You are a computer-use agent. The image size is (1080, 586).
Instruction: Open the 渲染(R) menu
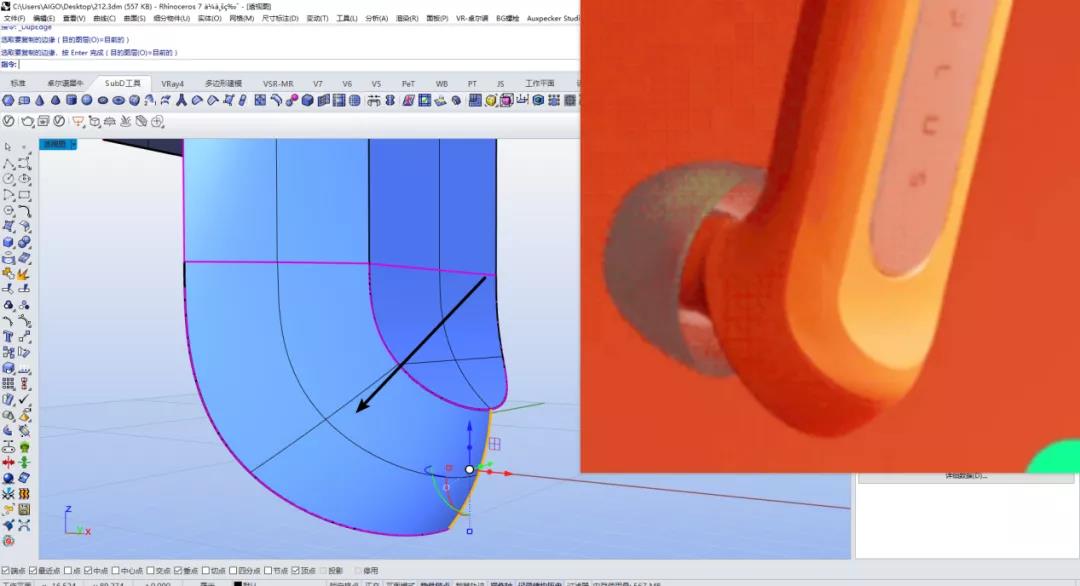(406, 19)
